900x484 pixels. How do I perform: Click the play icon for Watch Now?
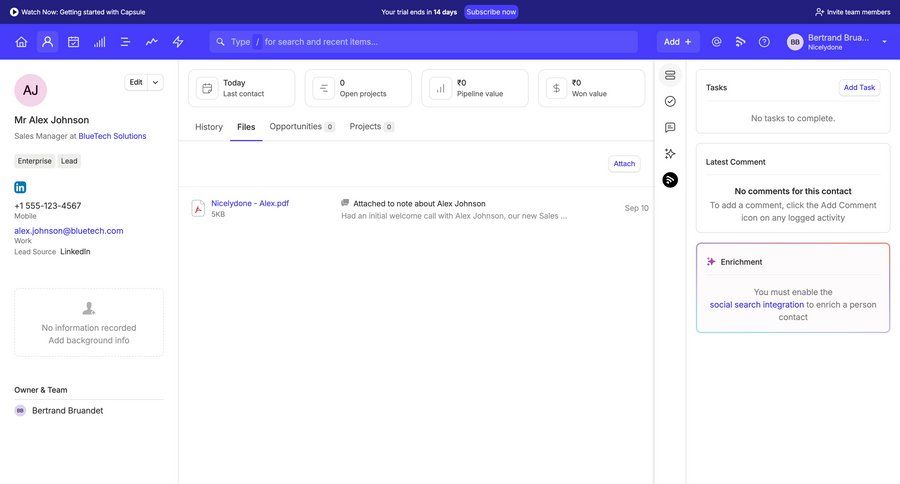point(14,12)
